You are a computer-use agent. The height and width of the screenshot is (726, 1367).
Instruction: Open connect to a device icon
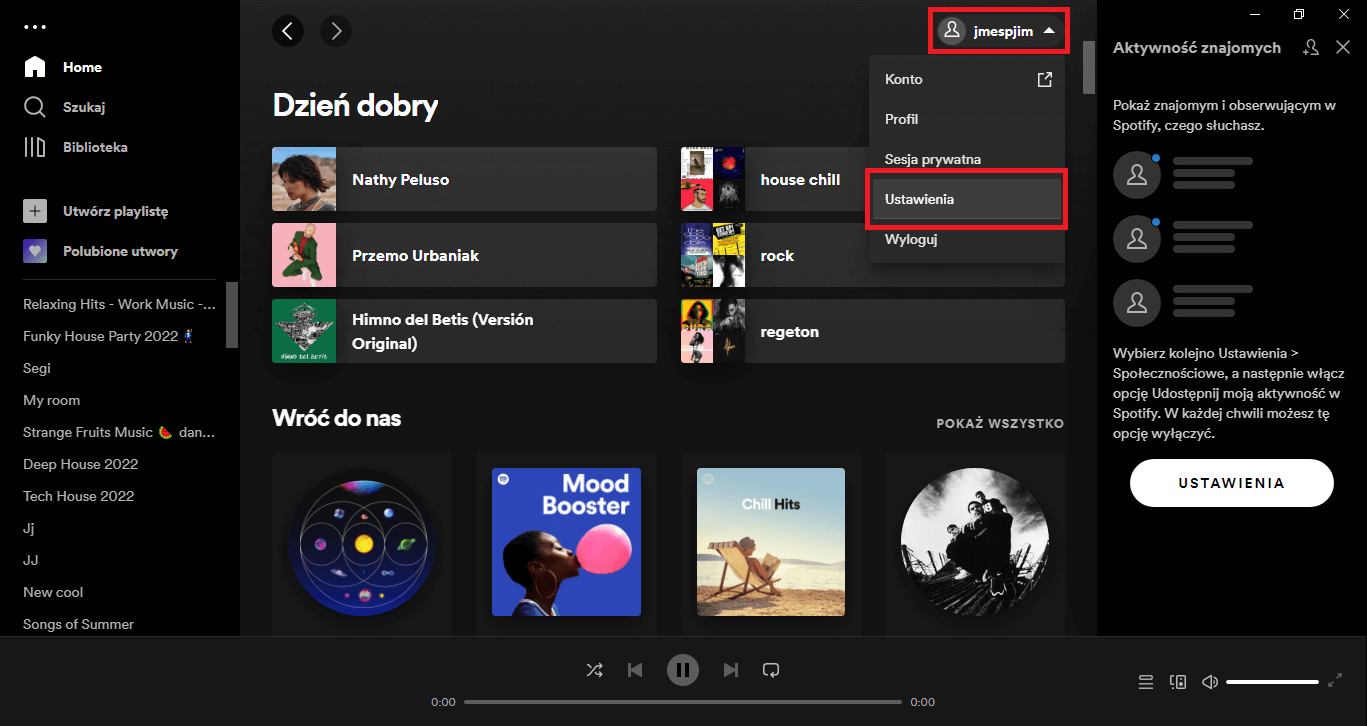[x=1178, y=682]
